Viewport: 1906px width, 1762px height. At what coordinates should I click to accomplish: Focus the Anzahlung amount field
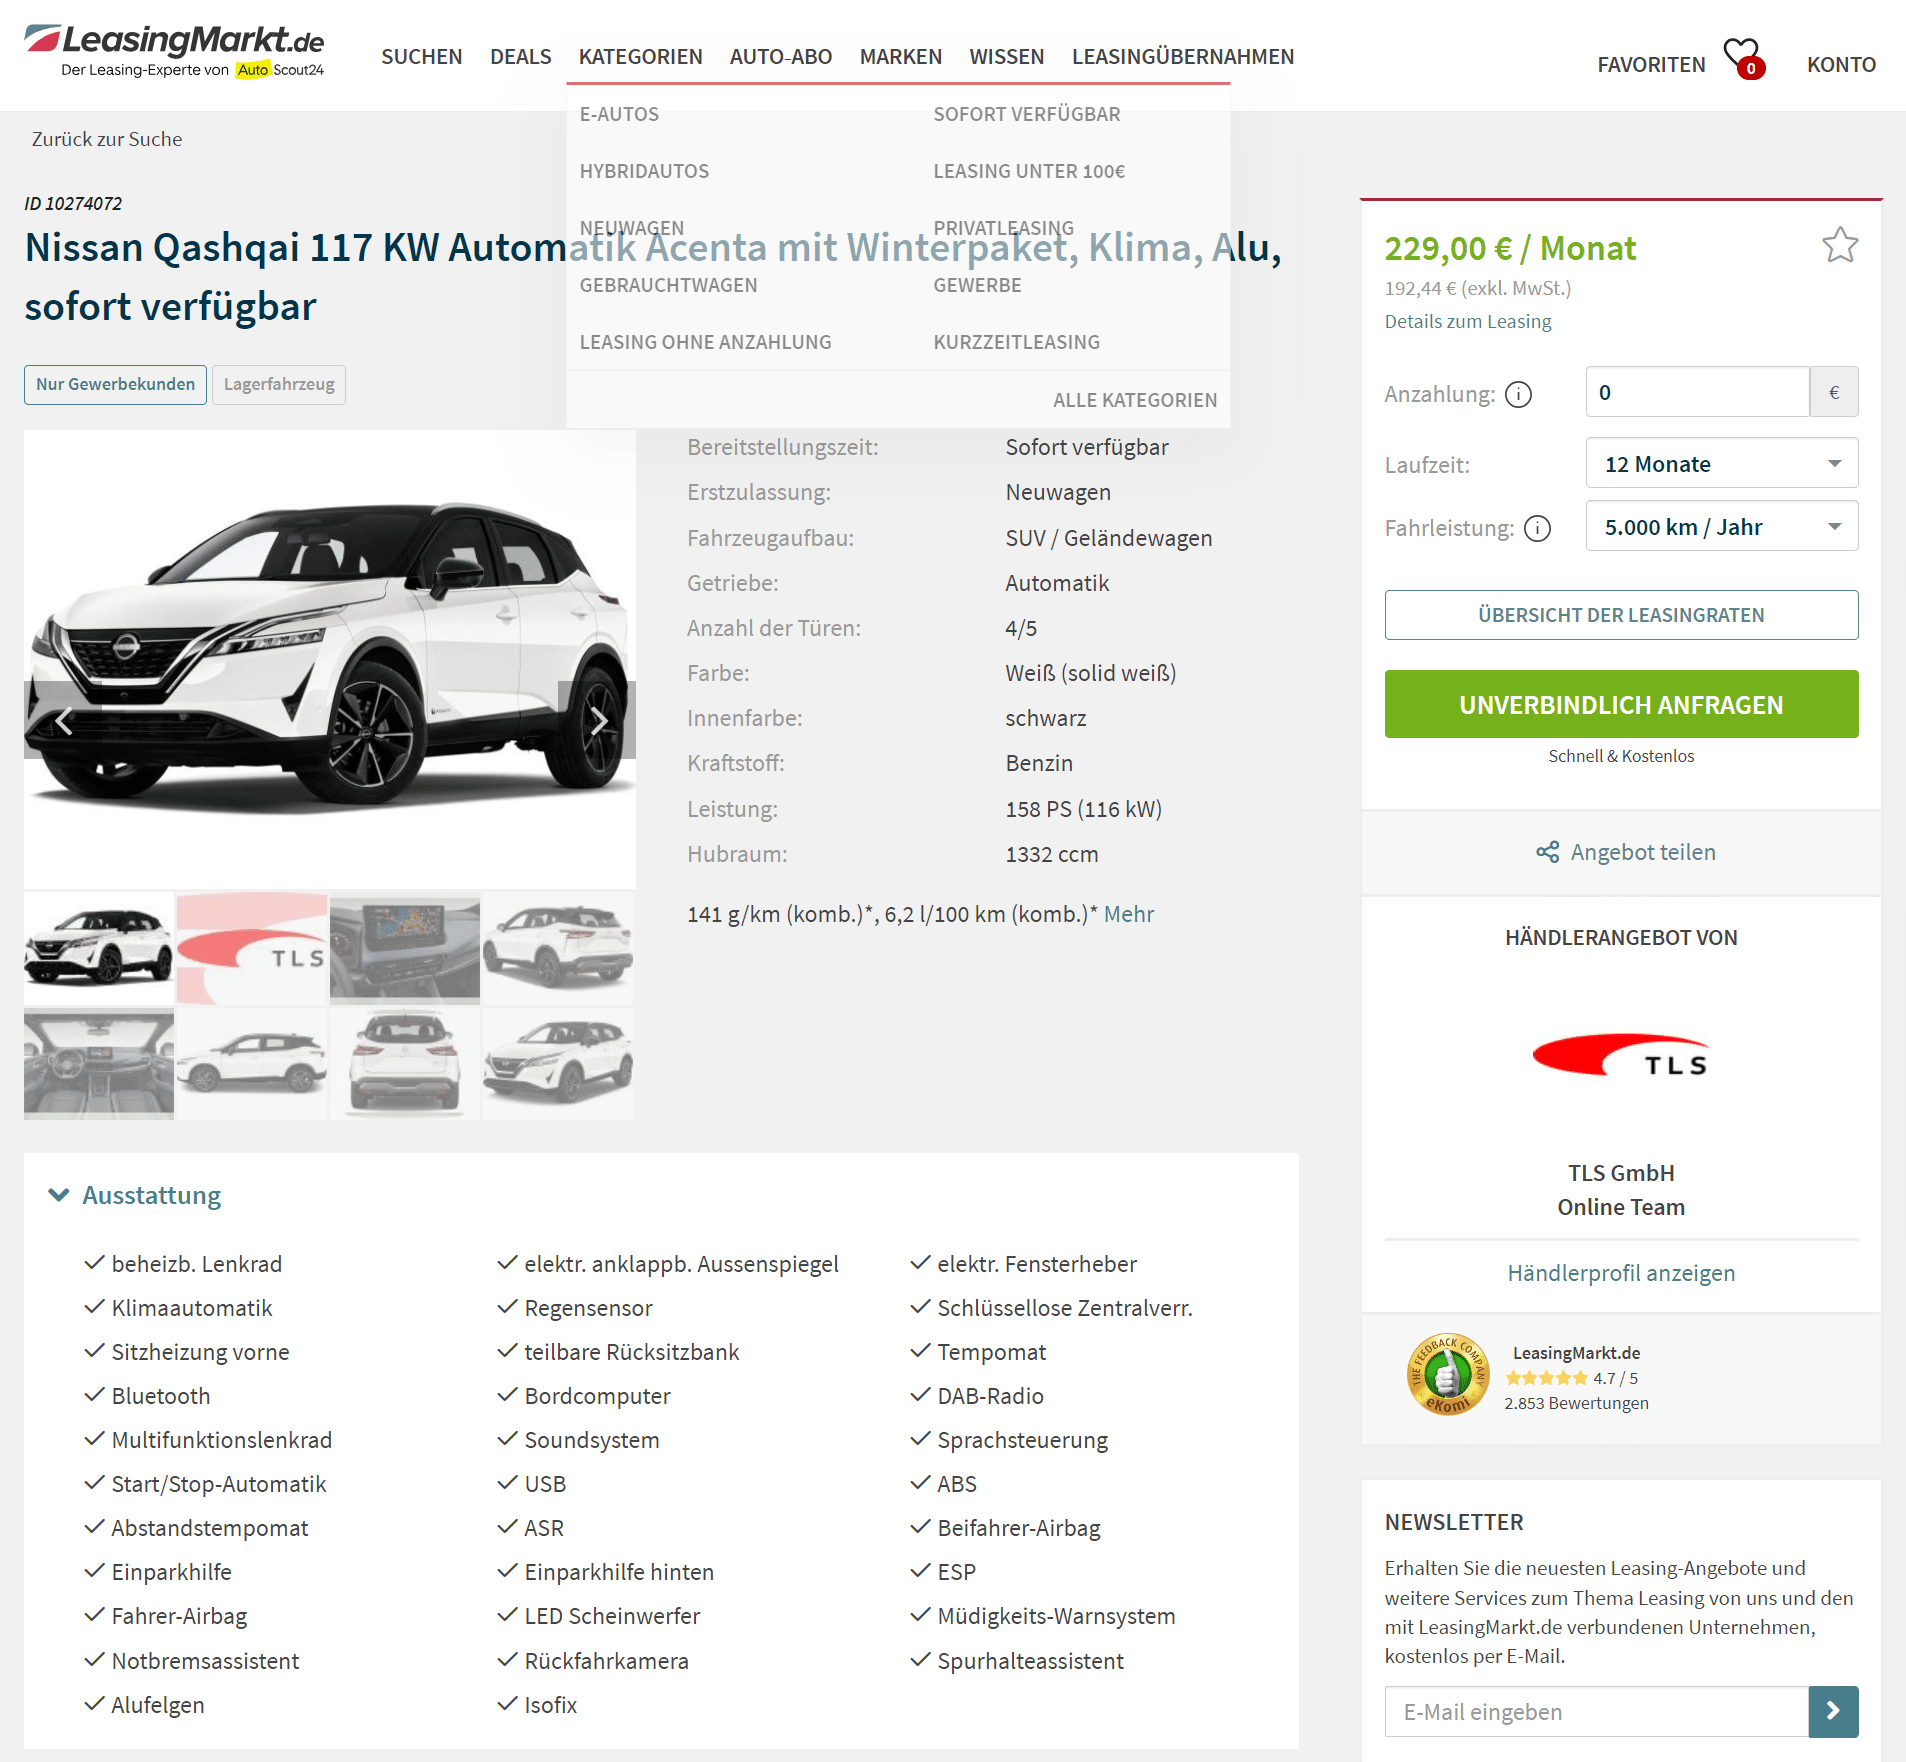(1697, 392)
